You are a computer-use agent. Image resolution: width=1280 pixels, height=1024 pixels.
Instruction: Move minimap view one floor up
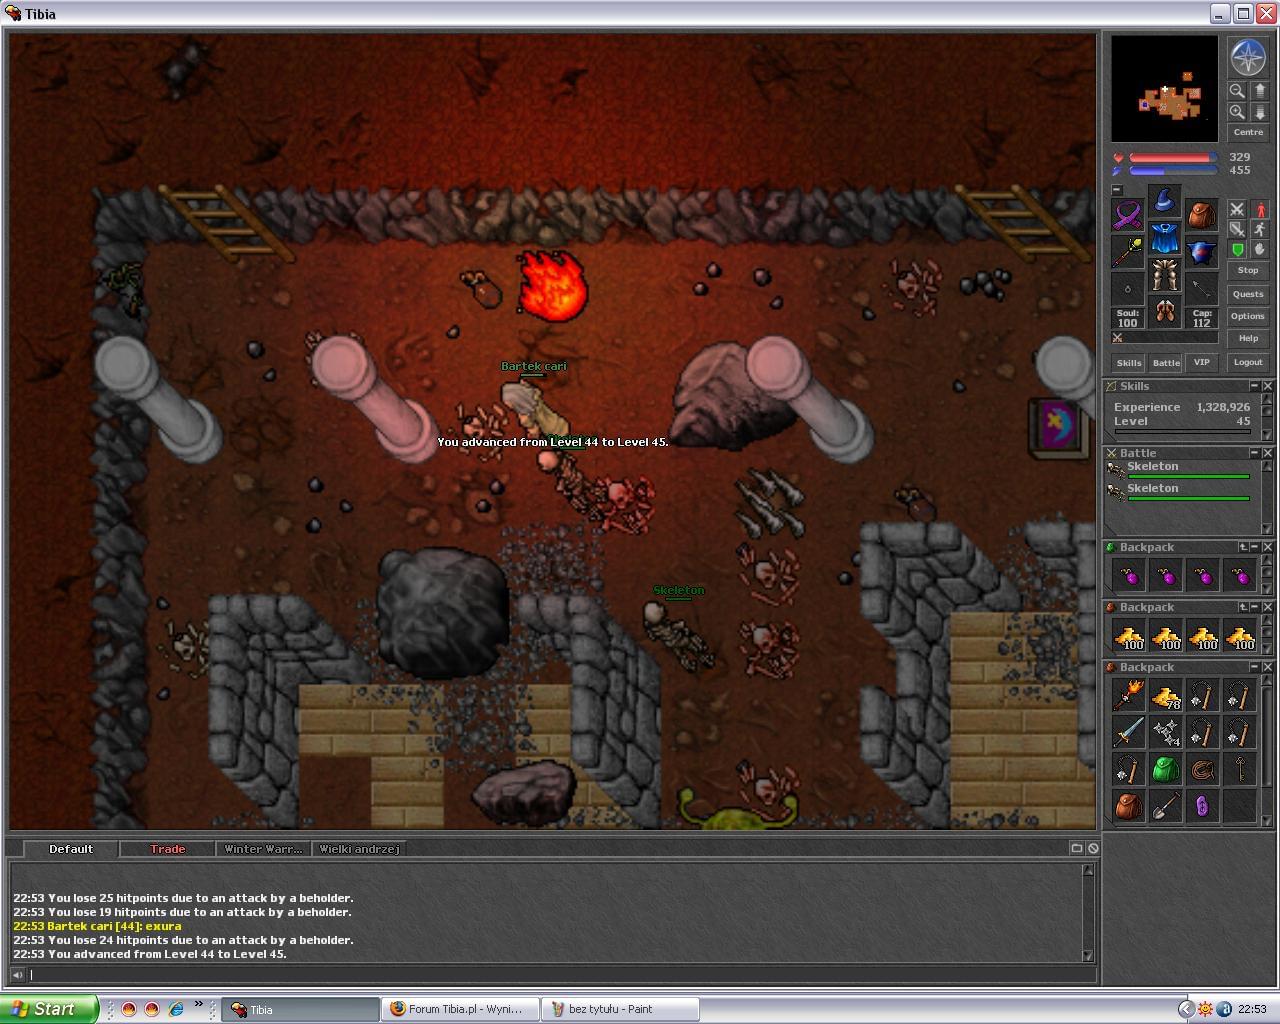click(x=1260, y=91)
